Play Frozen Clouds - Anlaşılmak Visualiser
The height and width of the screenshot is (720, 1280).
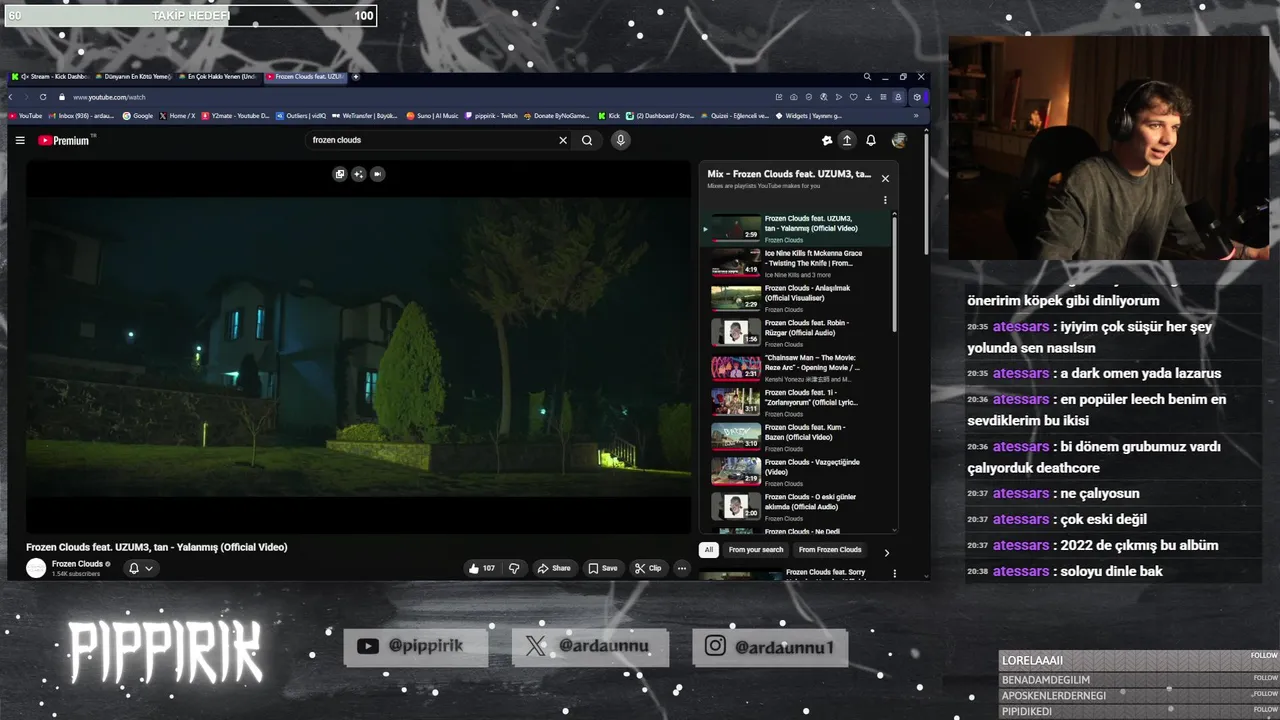(x=800, y=298)
